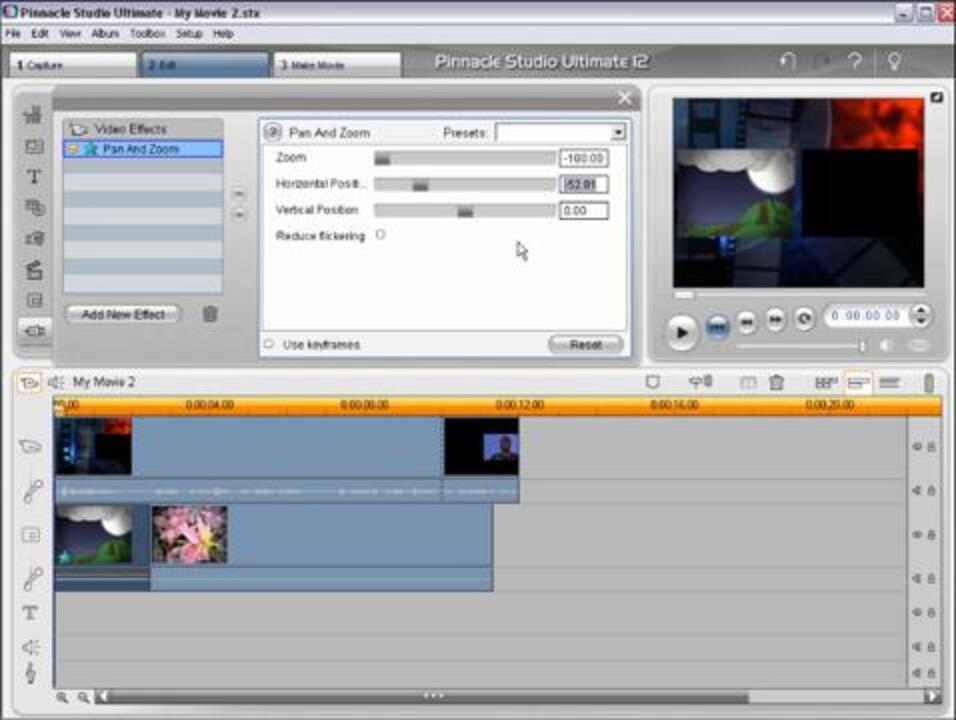This screenshot has height=720, width=956.
Task: Click the Zoom value field
Action: tap(583, 159)
